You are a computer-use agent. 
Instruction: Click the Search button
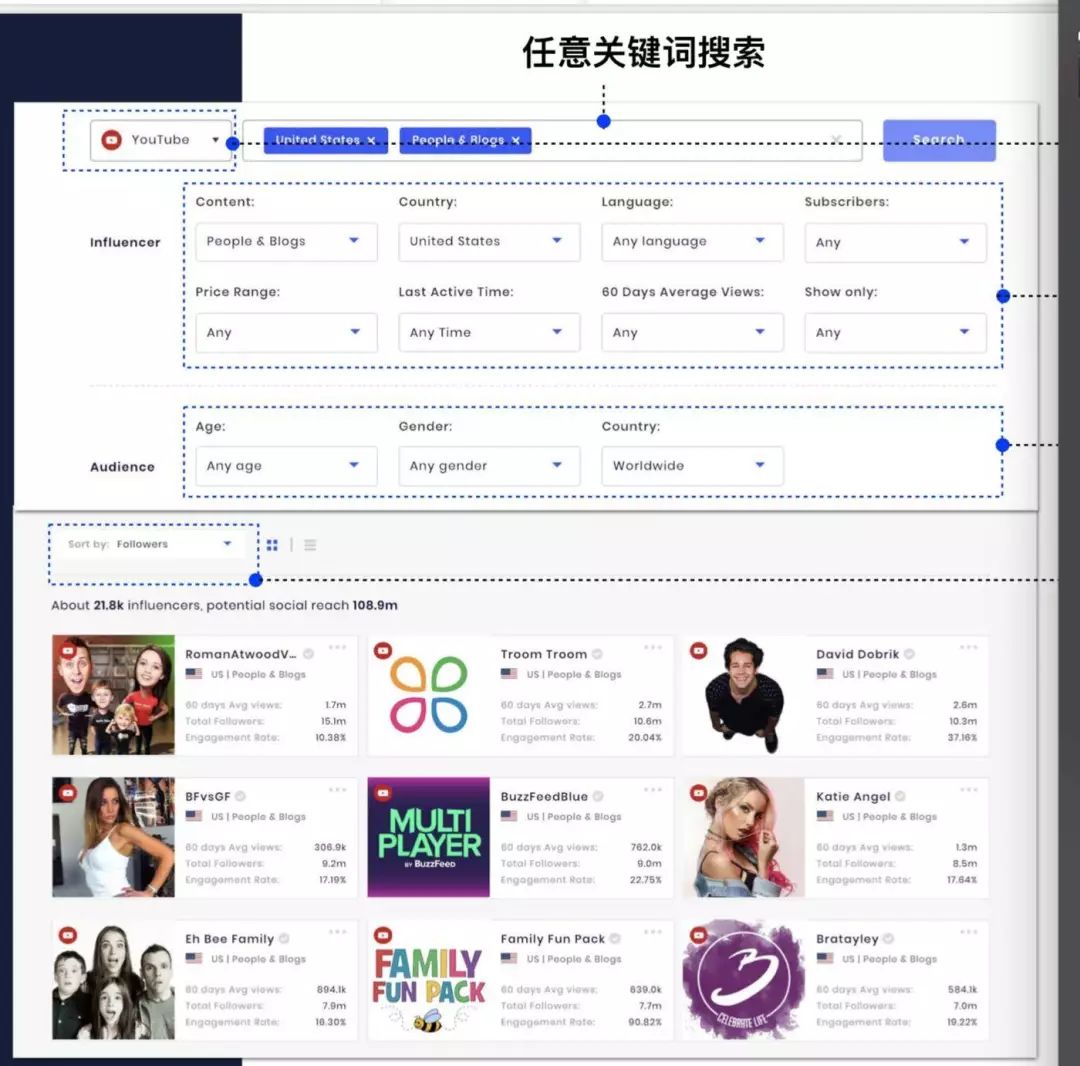pos(939,140)
